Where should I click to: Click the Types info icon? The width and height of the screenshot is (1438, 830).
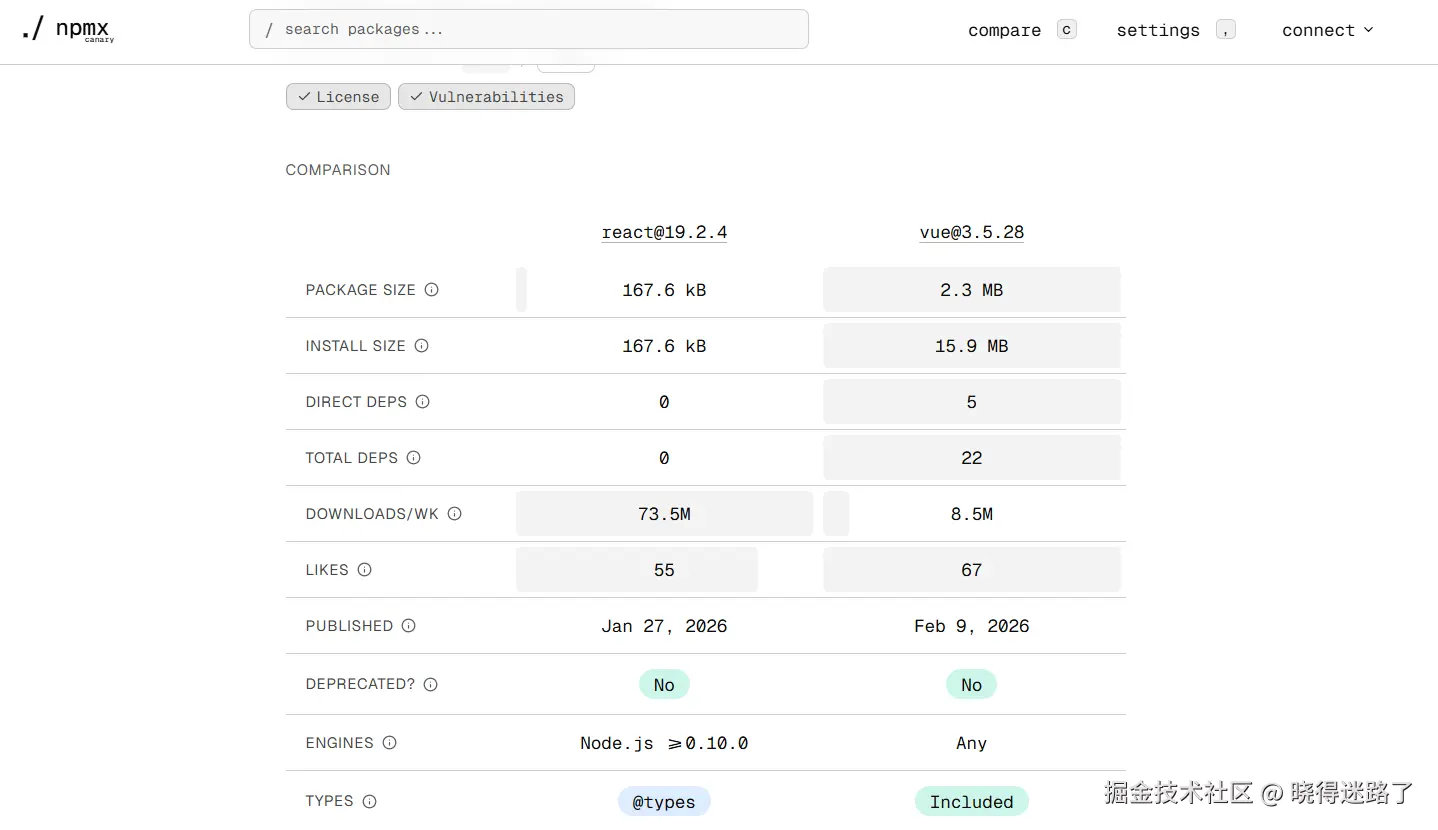click(369, 801)
